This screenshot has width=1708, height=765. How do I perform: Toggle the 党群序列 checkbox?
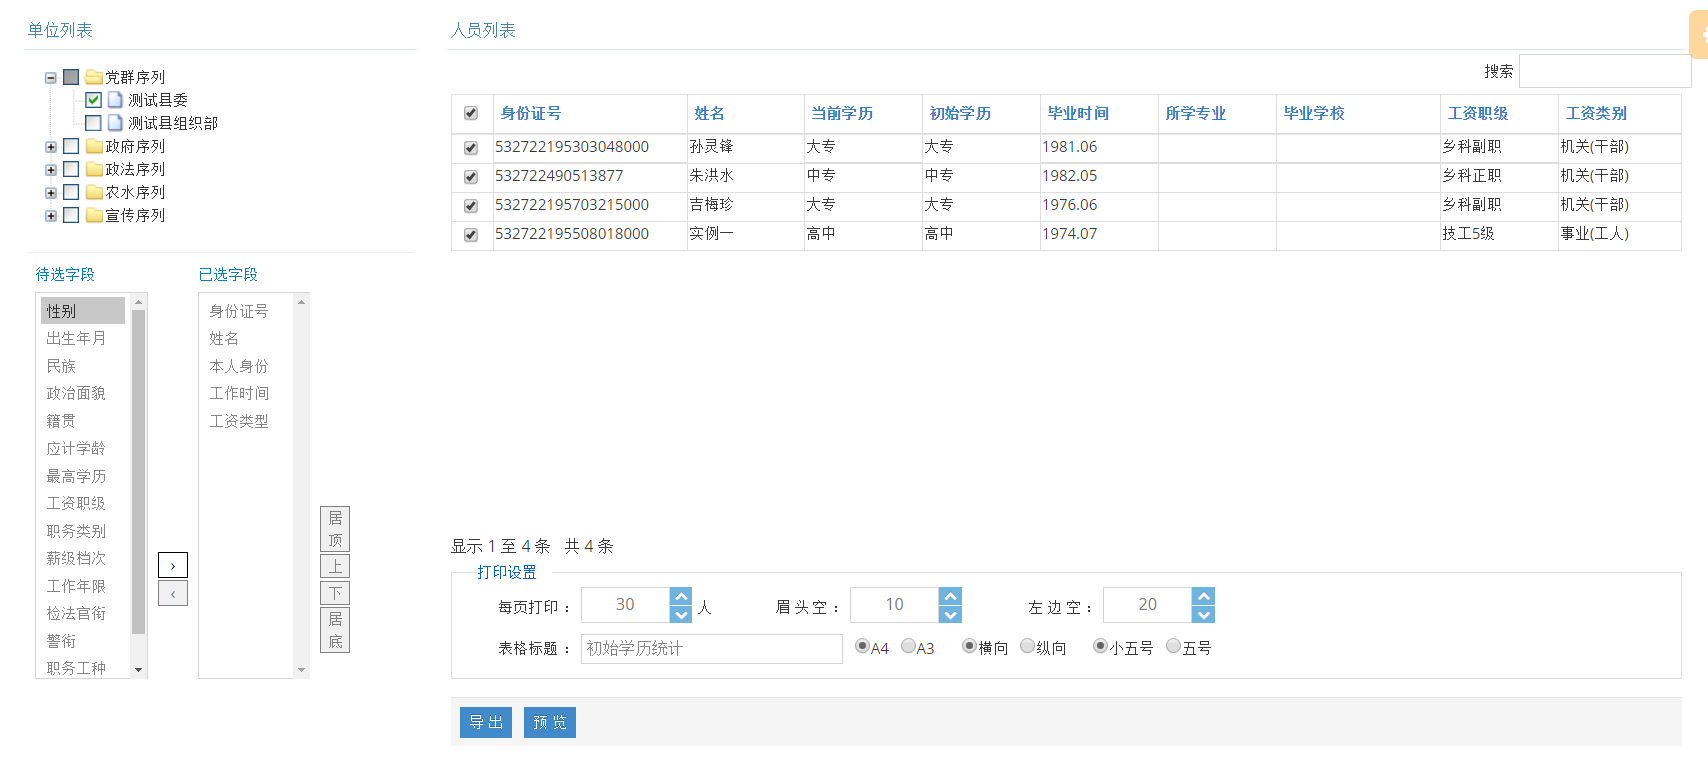pos(71,77)
